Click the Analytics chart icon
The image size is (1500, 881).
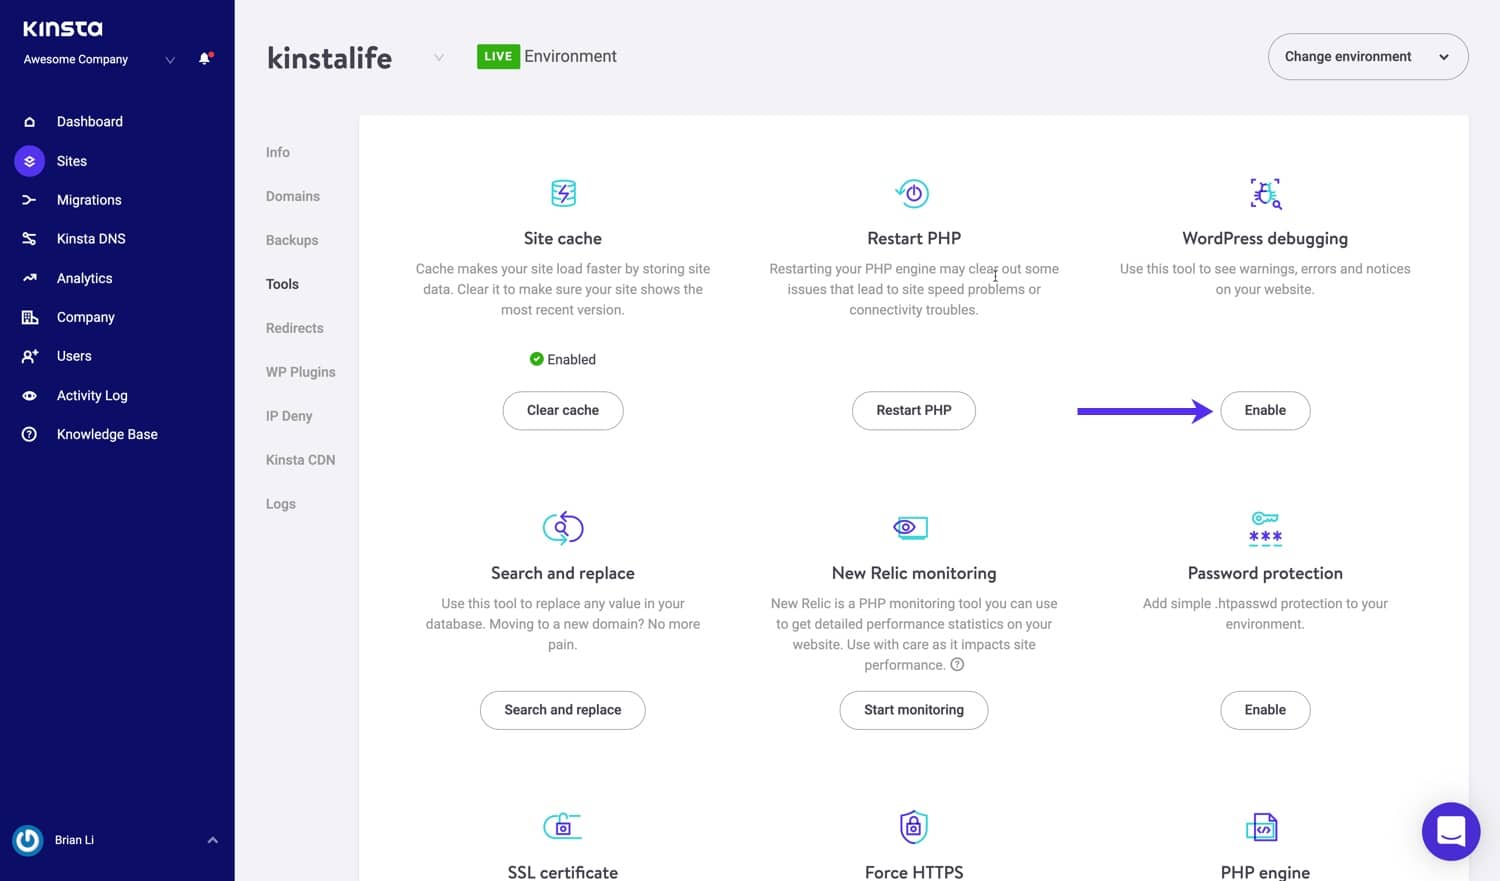click(x=29, y=278)
